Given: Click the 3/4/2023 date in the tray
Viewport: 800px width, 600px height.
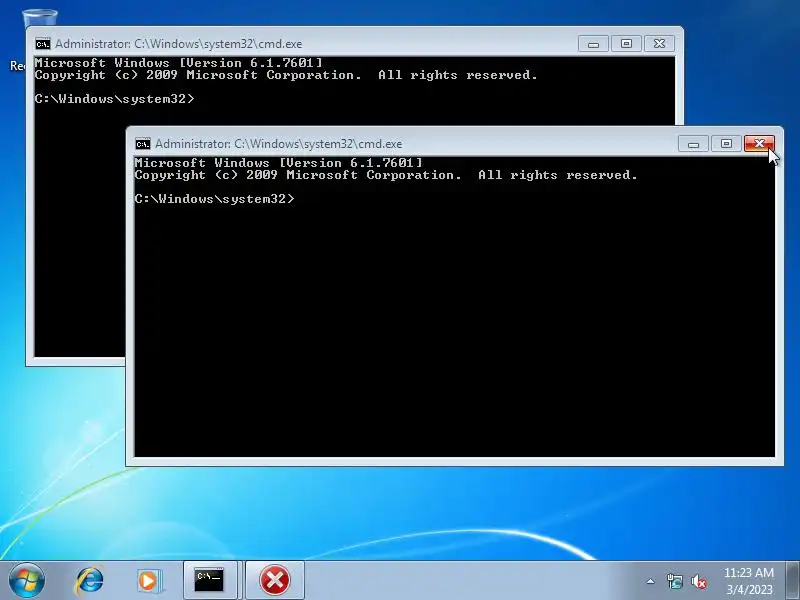Looking at the screenshot, I should point(749,589).
